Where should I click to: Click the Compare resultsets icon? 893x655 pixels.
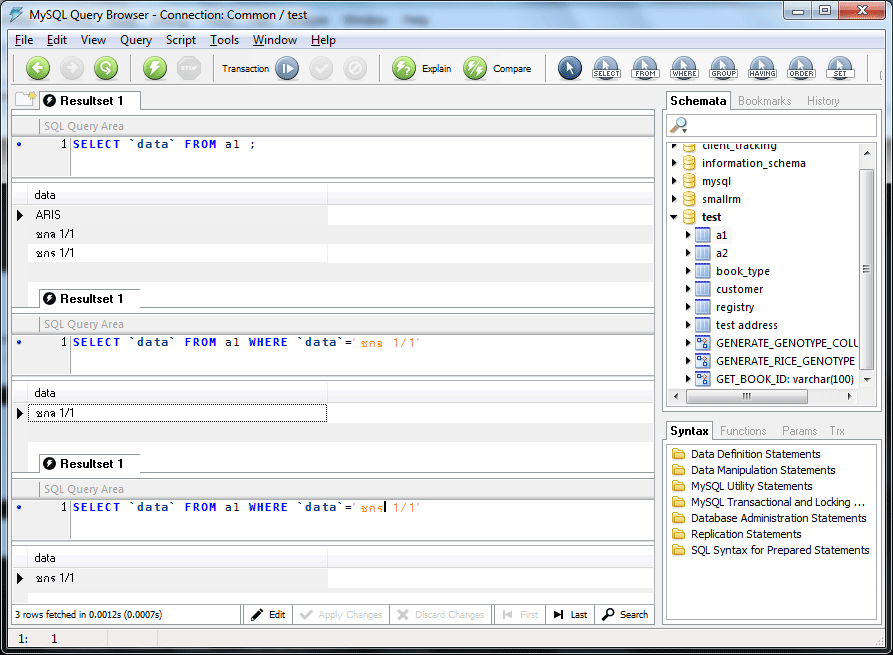point(475,68)
